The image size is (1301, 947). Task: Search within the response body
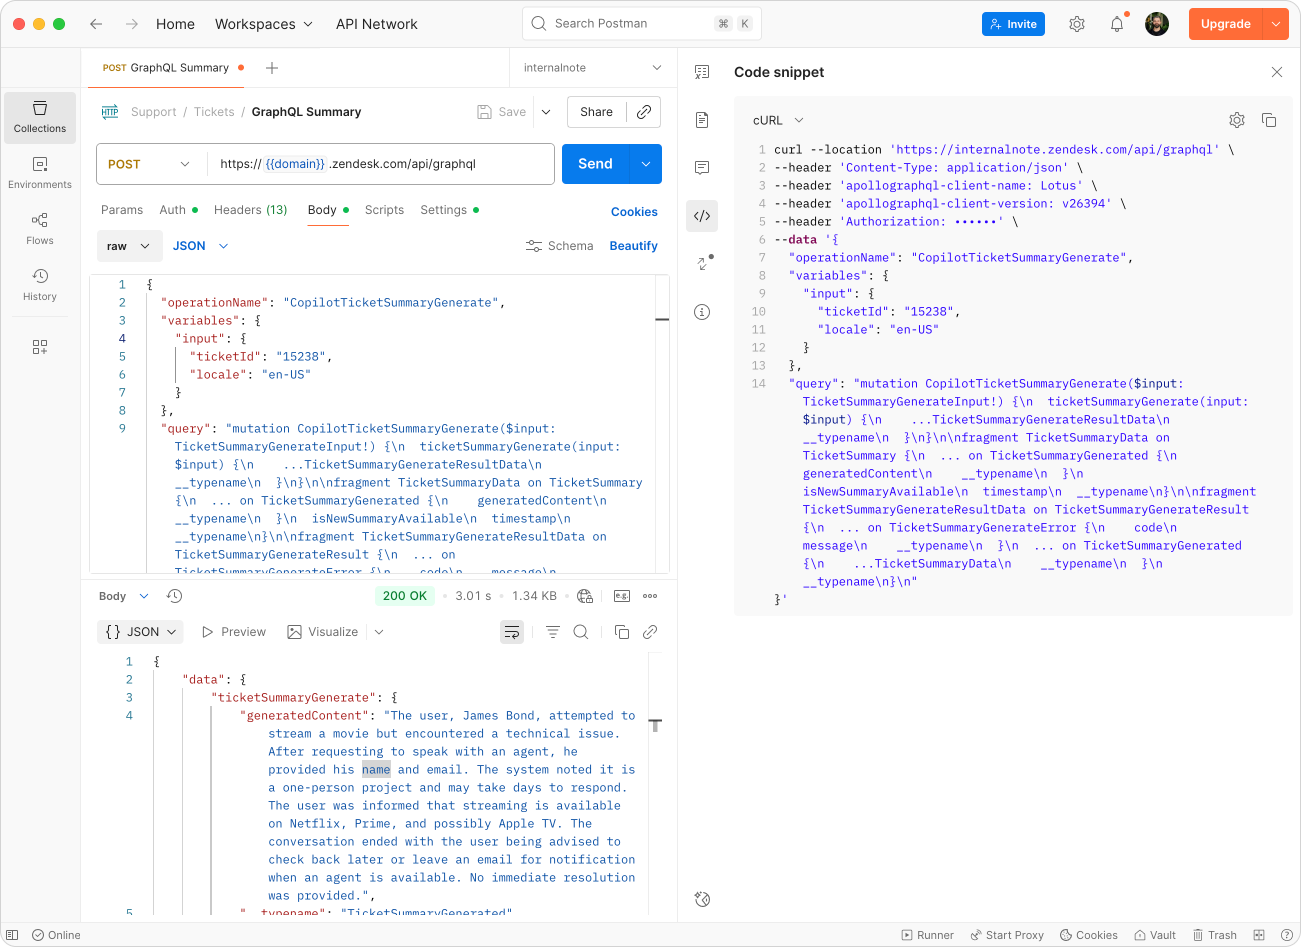[580, 632]
